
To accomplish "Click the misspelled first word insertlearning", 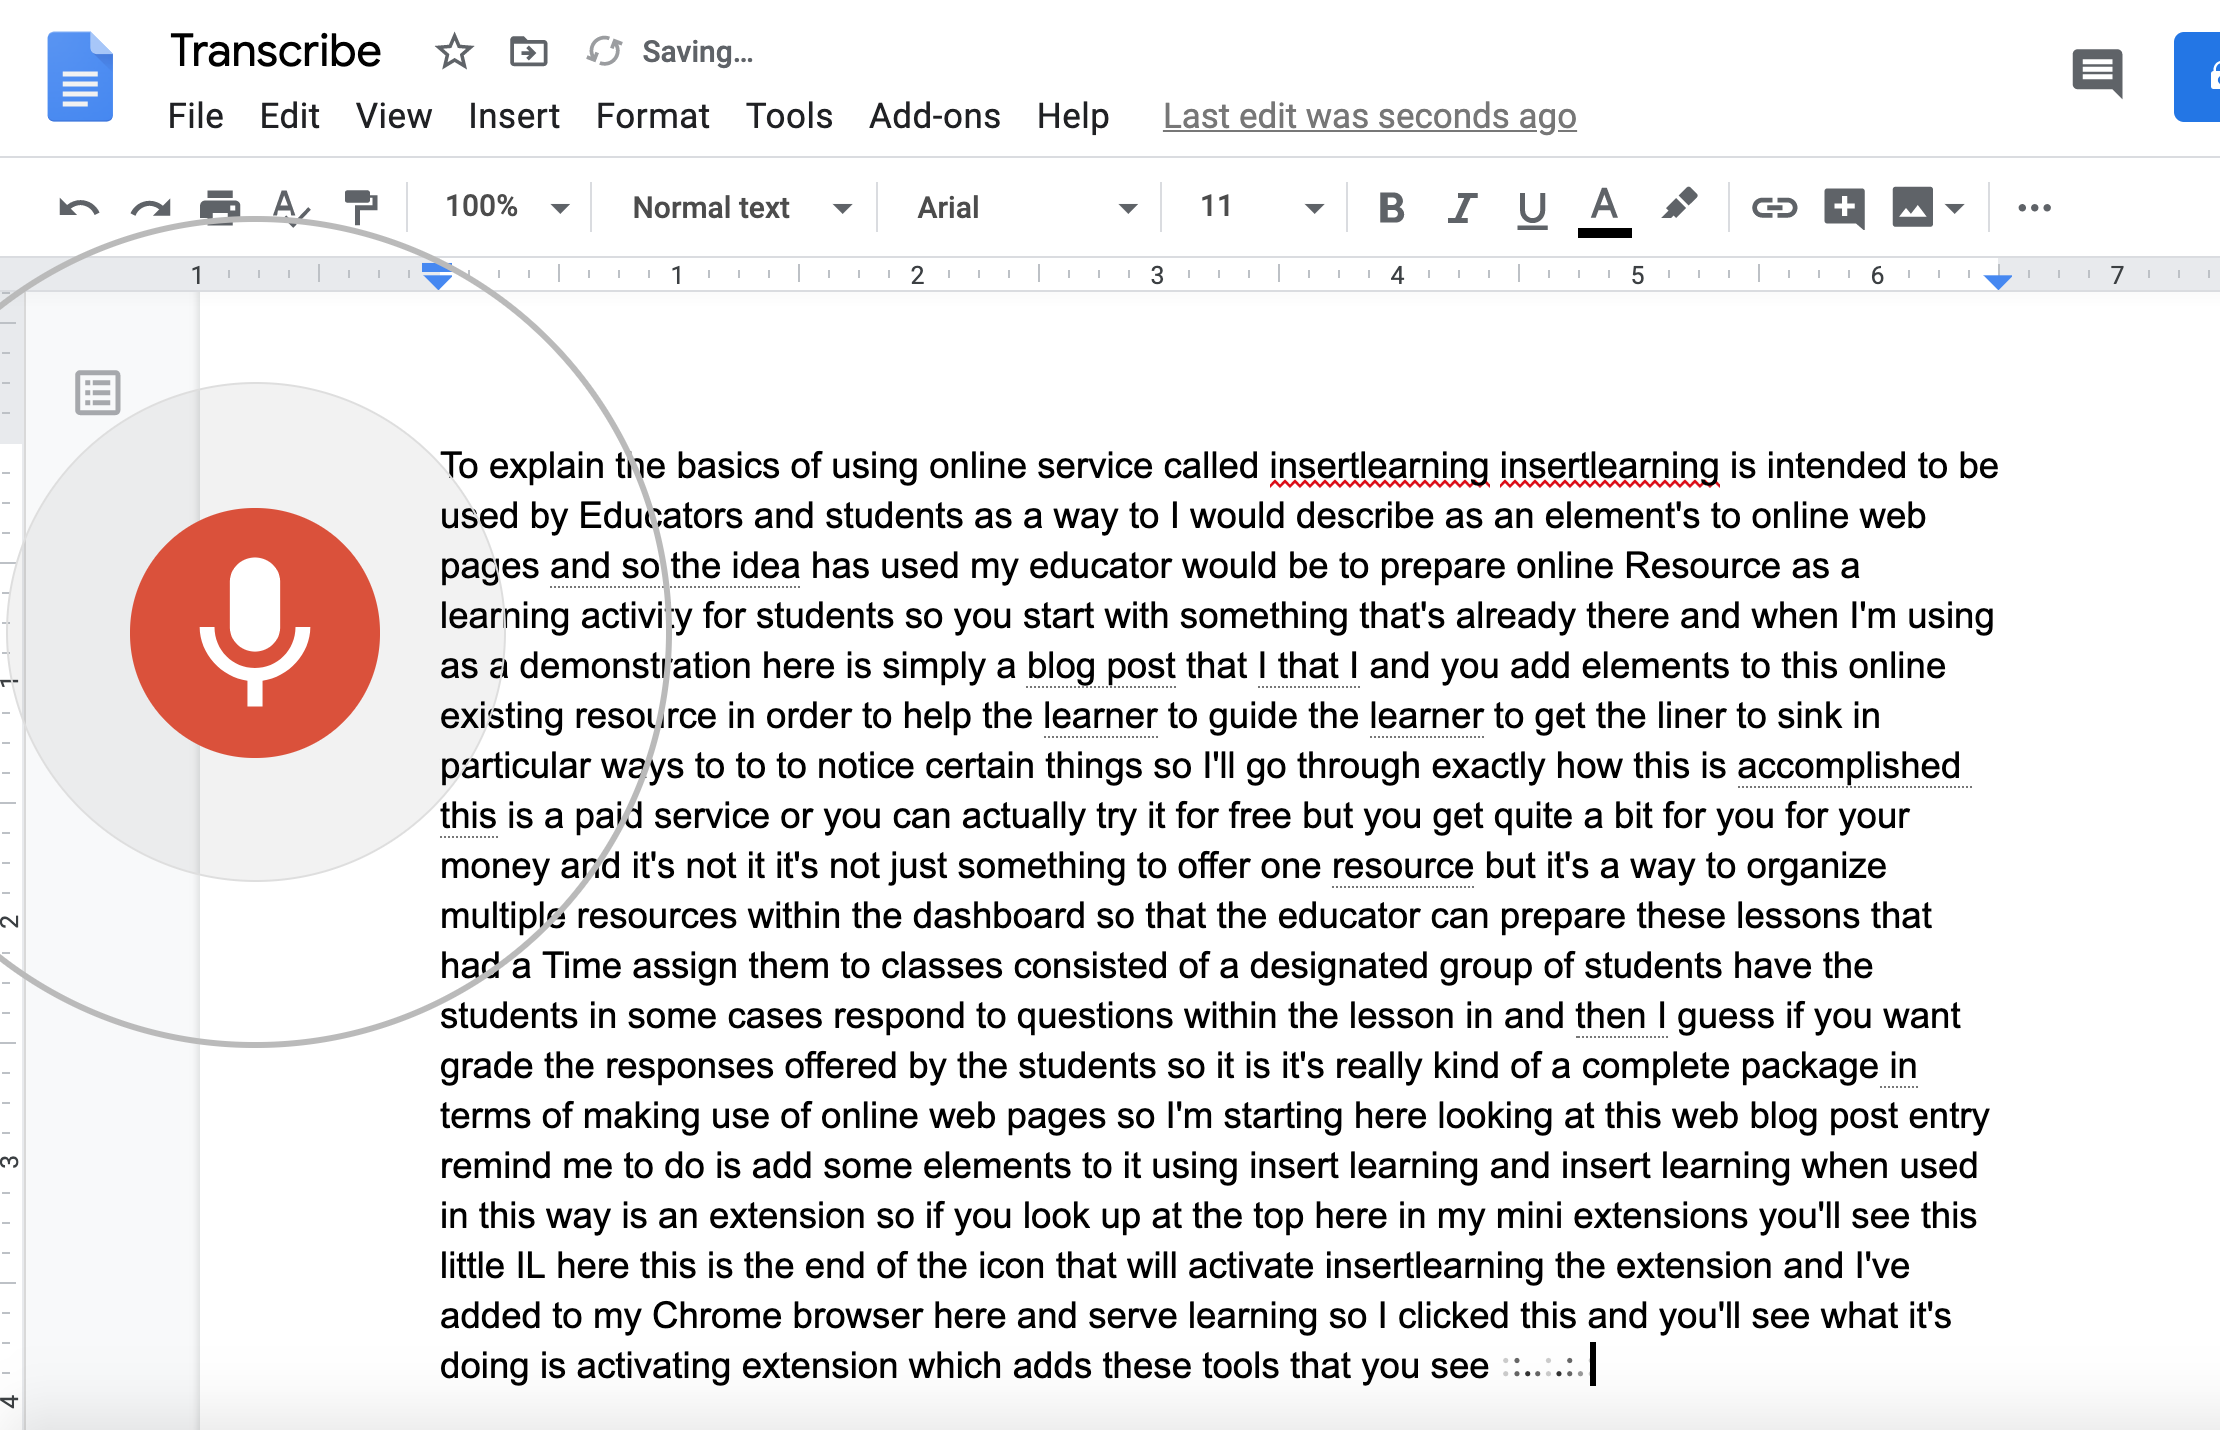I will click(1379, 466).
